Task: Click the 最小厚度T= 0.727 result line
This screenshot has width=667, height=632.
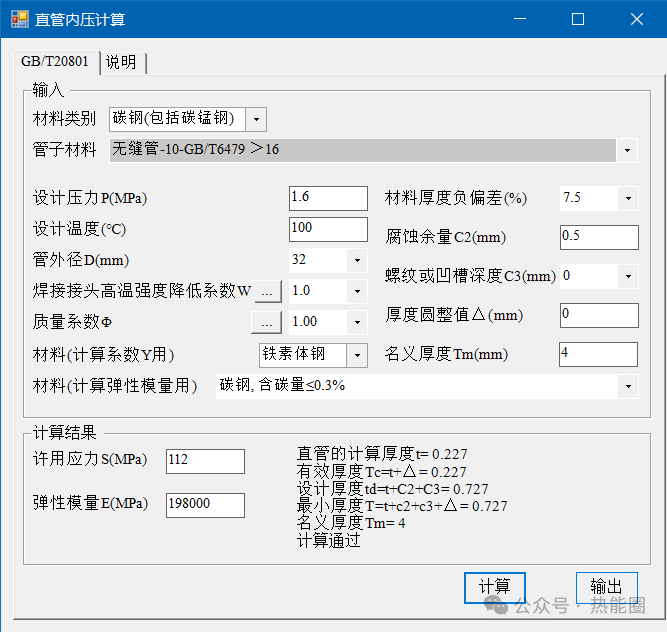Action: pyautogui.click(x=402, y=506)
